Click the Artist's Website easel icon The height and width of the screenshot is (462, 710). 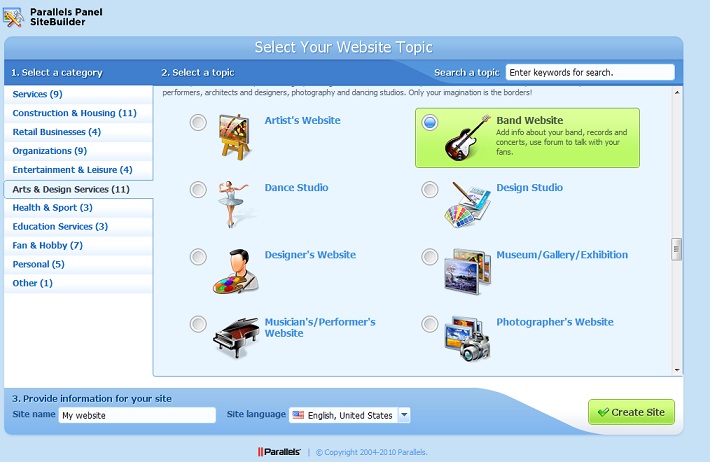236,136
